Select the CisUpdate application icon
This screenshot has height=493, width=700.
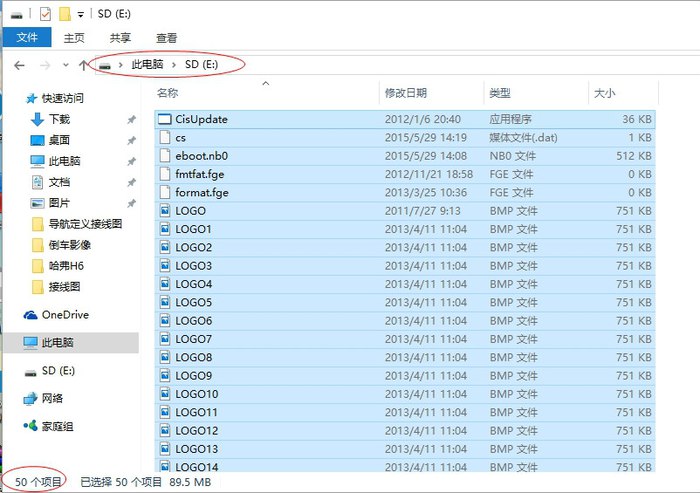click(165, 119)
